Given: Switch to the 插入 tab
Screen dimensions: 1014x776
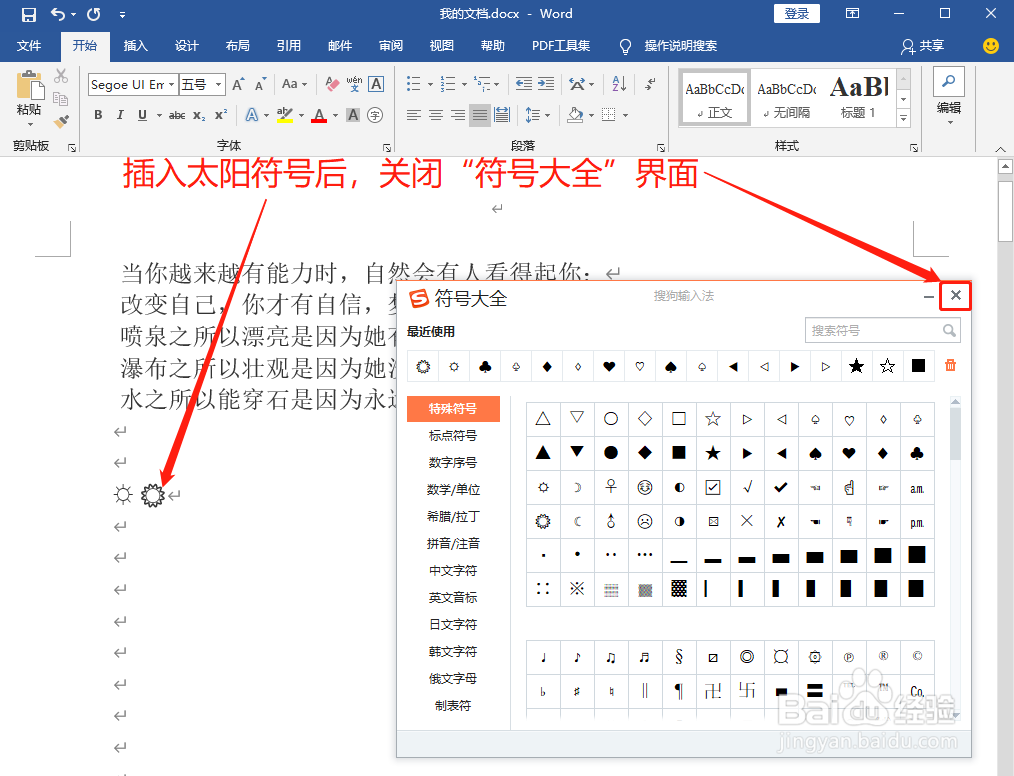Looking at the screenshot, I should coord(136,46).
